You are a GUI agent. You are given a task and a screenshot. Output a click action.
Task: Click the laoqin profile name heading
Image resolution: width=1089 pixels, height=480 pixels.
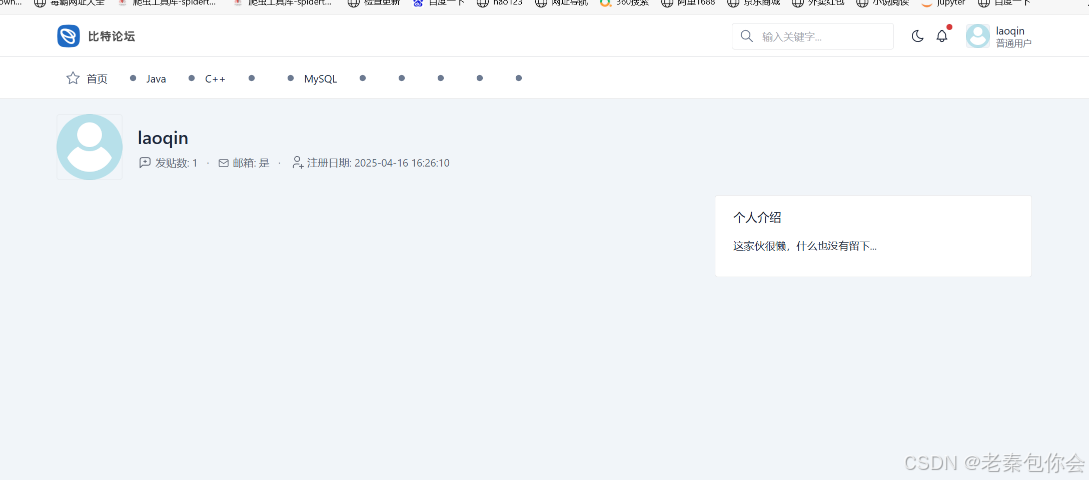[x=163, y=138]
